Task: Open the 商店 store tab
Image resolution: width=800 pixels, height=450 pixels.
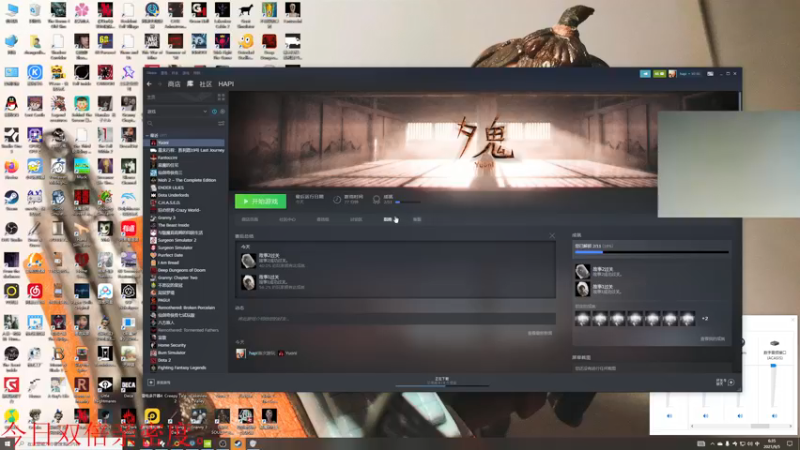Action: click(174, 84)
